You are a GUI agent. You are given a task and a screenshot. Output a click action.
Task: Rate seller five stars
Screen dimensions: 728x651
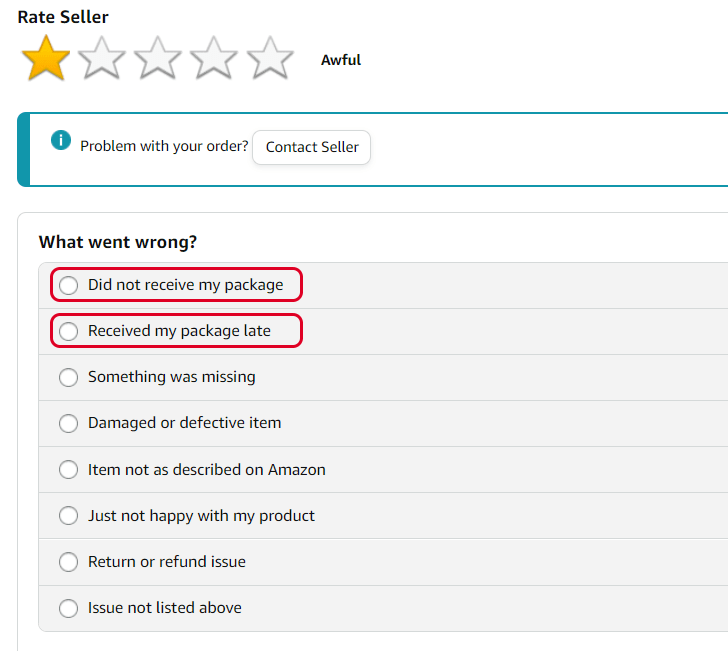point(270,59)
